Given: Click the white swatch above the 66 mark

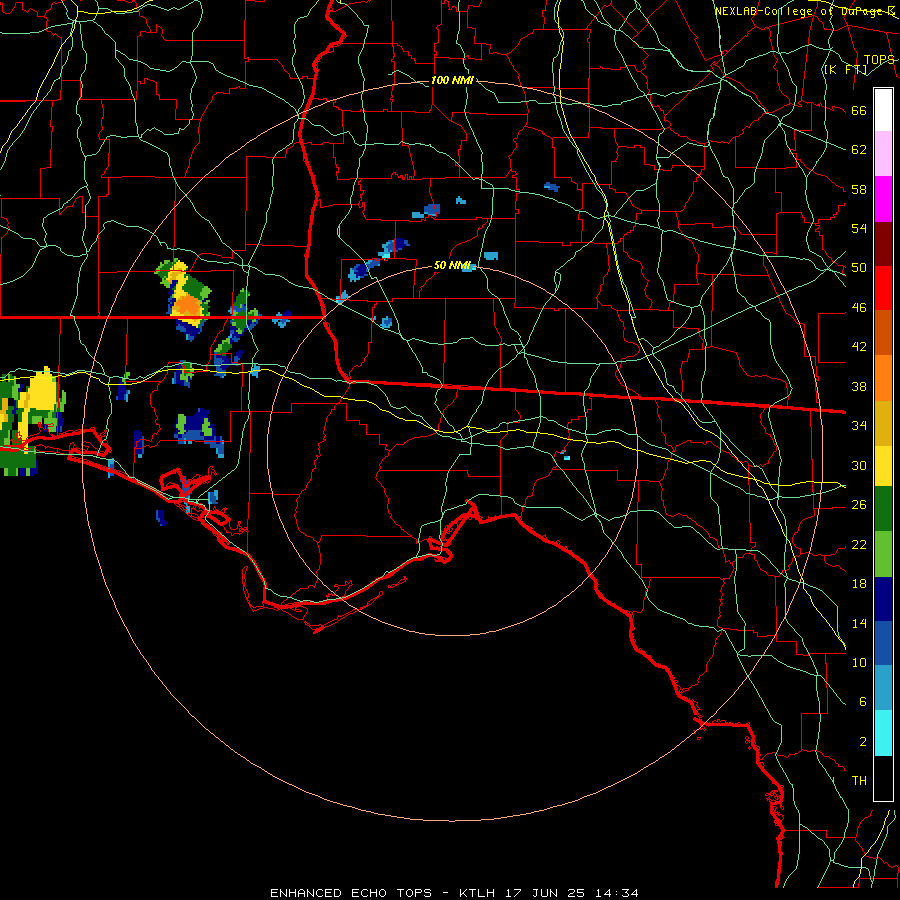Looking at the screenshot, I should [883, 110].
